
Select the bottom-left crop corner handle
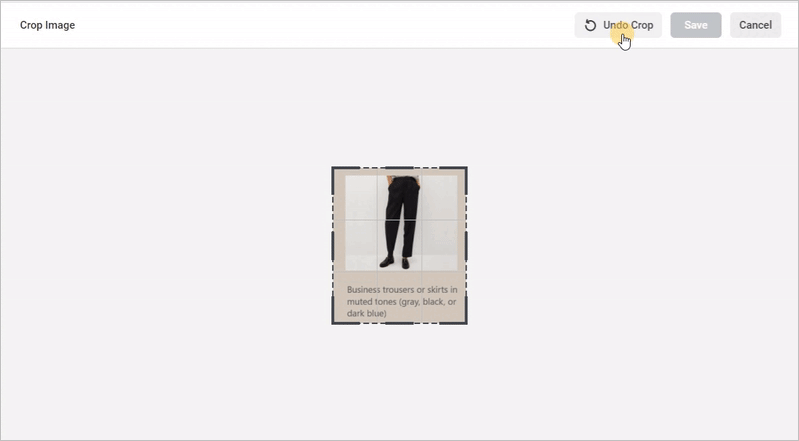[x=334, y=322]
